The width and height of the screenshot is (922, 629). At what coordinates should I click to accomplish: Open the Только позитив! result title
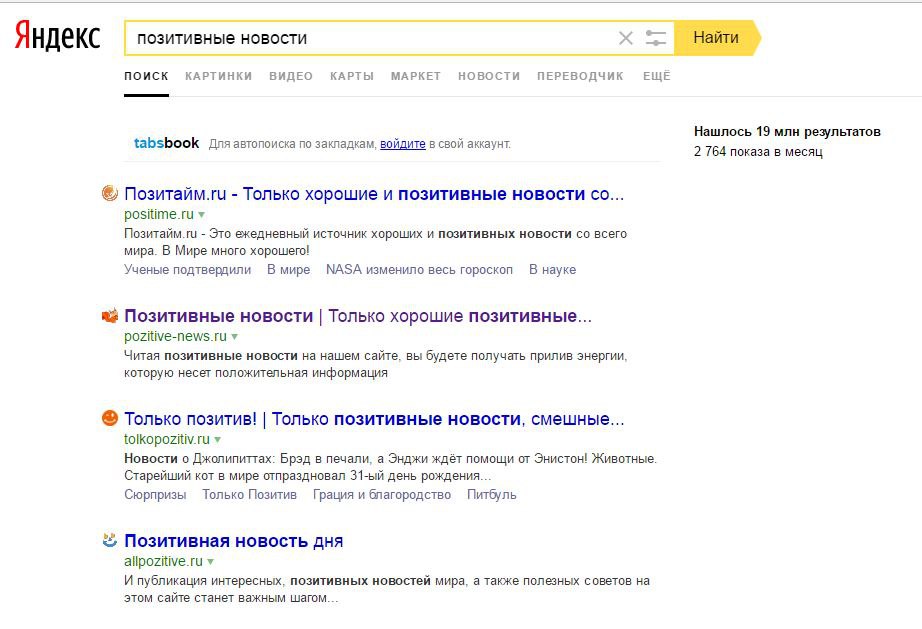[374, 419]
